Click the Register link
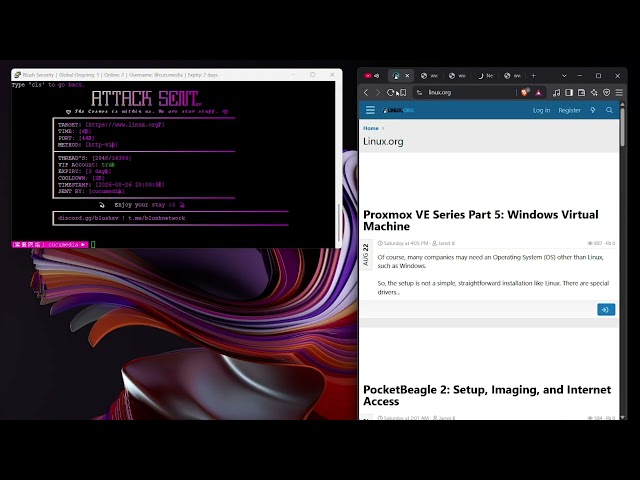The width and height of the screenshot is (640, 480). (x=569, y=110)
